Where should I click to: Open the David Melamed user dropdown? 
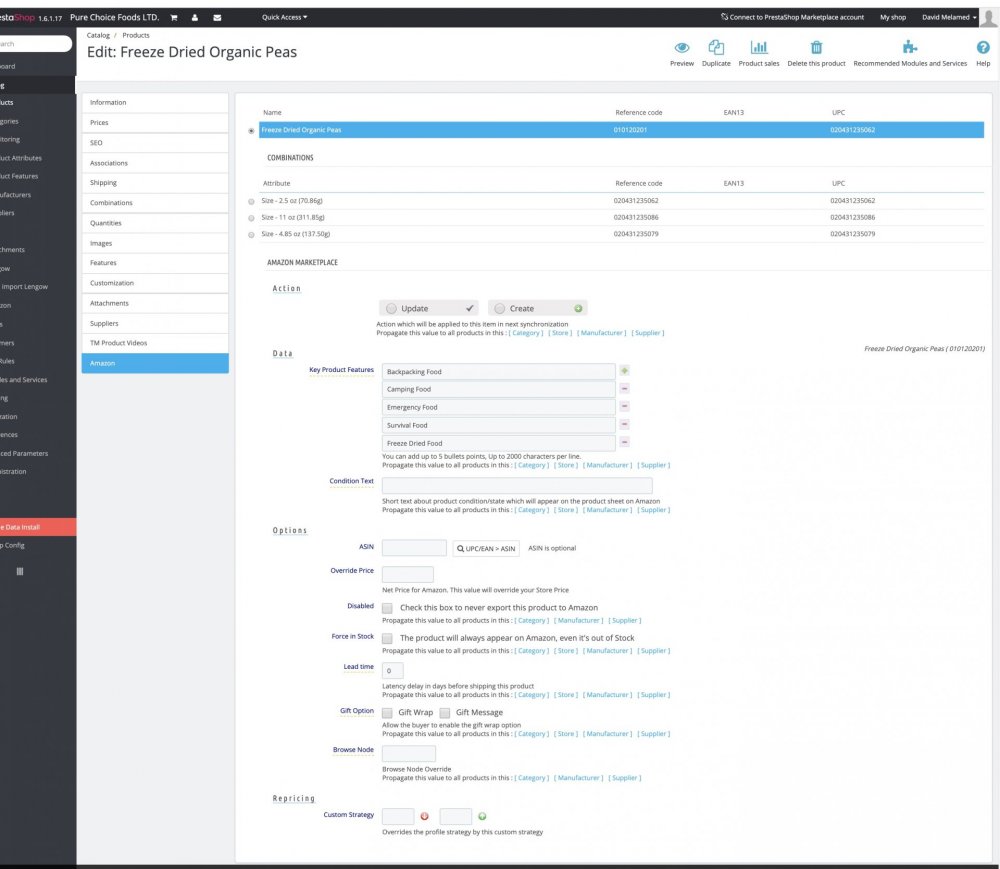[x=949, y=17]
